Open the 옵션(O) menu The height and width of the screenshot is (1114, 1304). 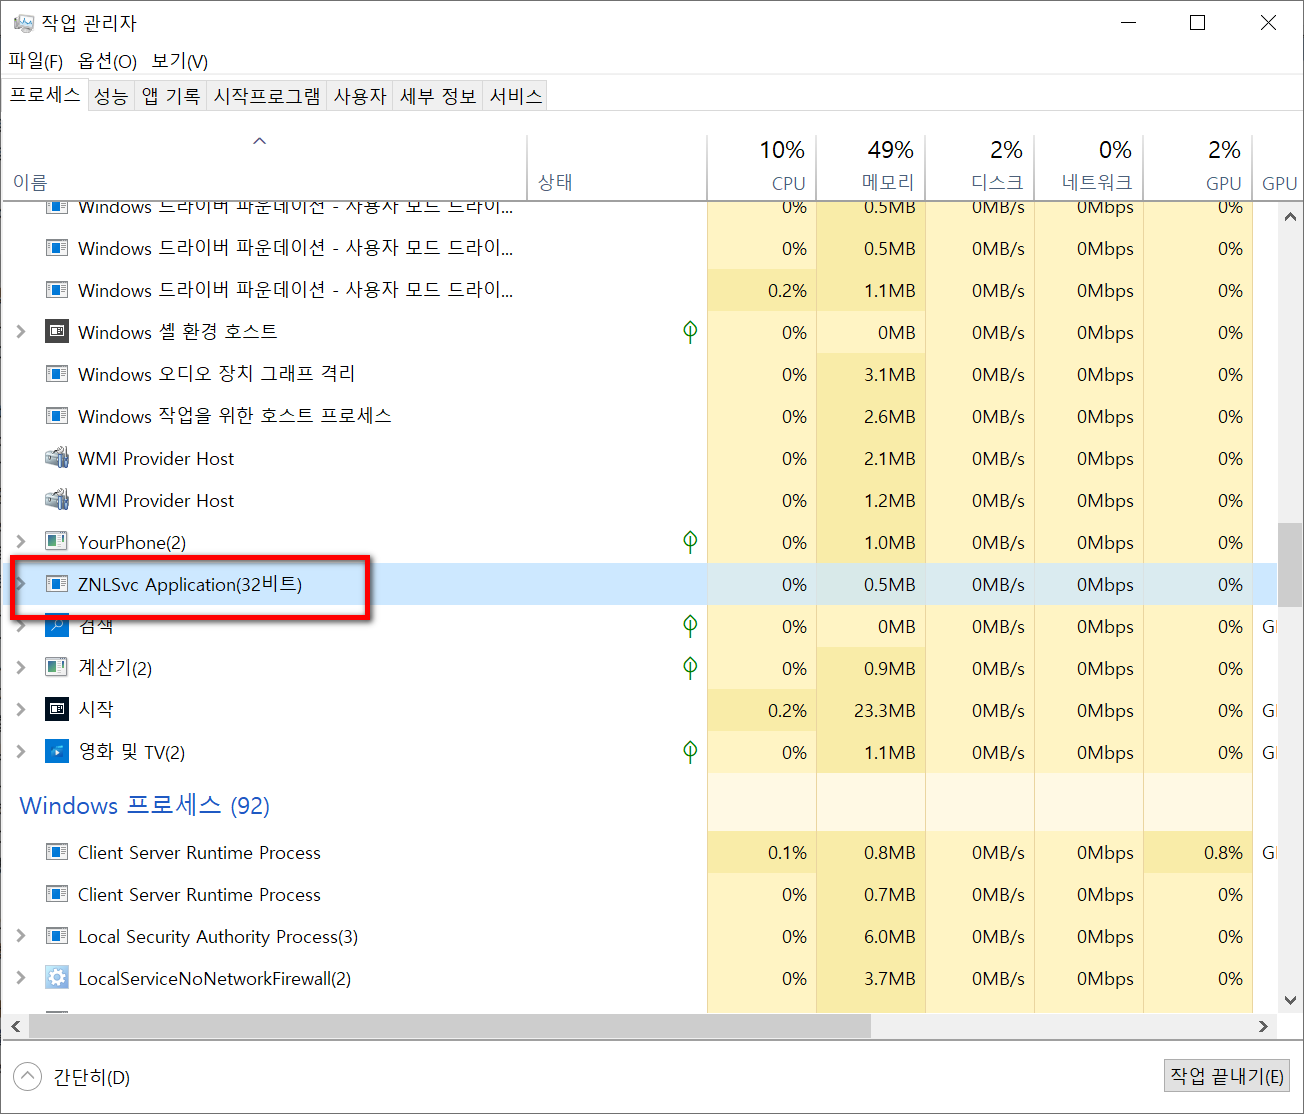coord(107,61)
